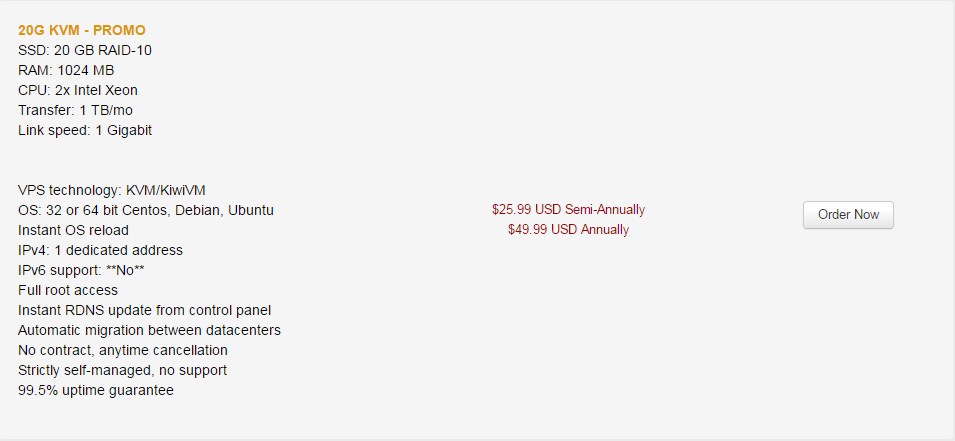The height and width of the screenshot is (441, 955).
Task: Click the No contract, anytime cancellation line
Action: point(123,351)
